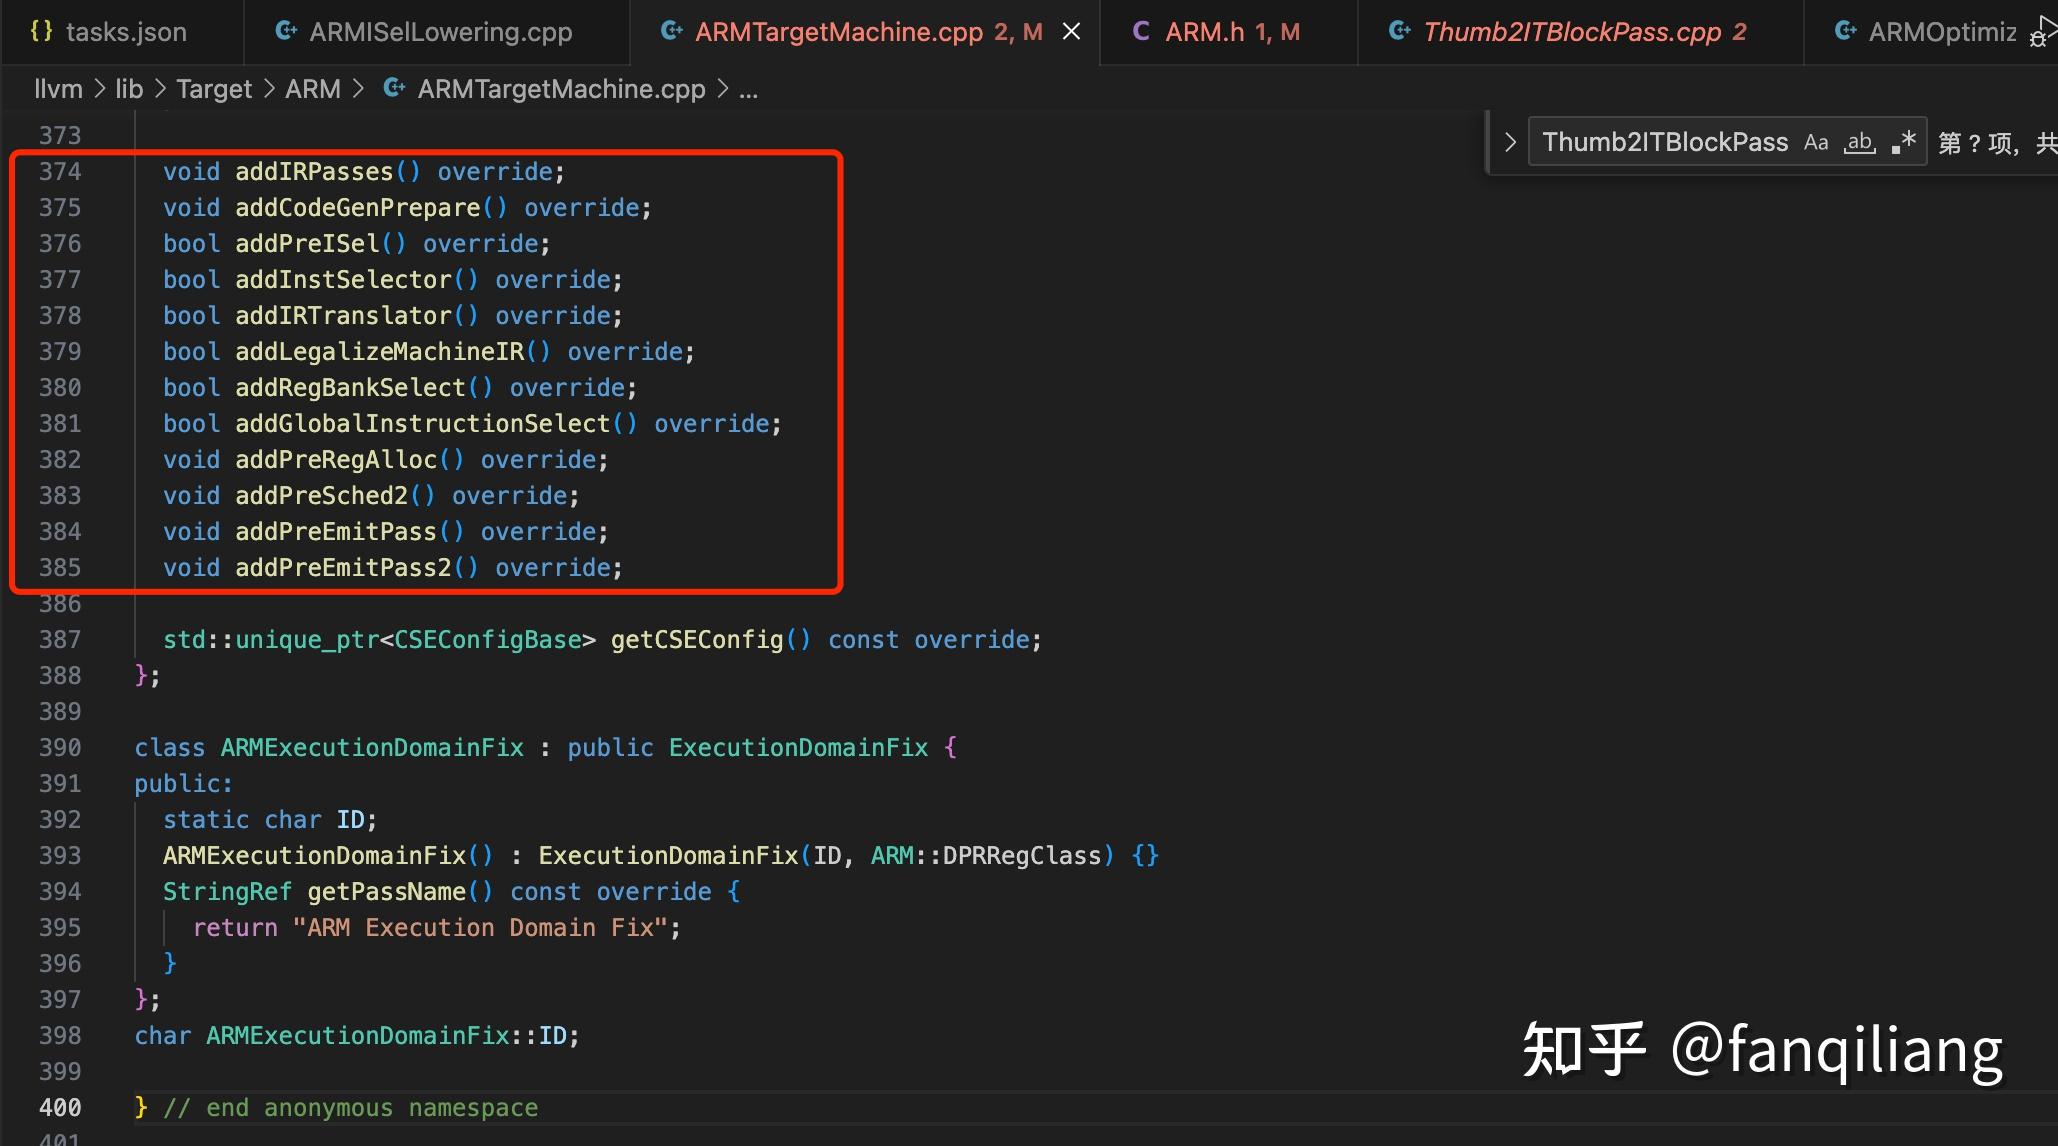Click the Thumb2ITBlockPass find input field
This screenshot has height=1146, width=2058.
[x=1665, y=143]
